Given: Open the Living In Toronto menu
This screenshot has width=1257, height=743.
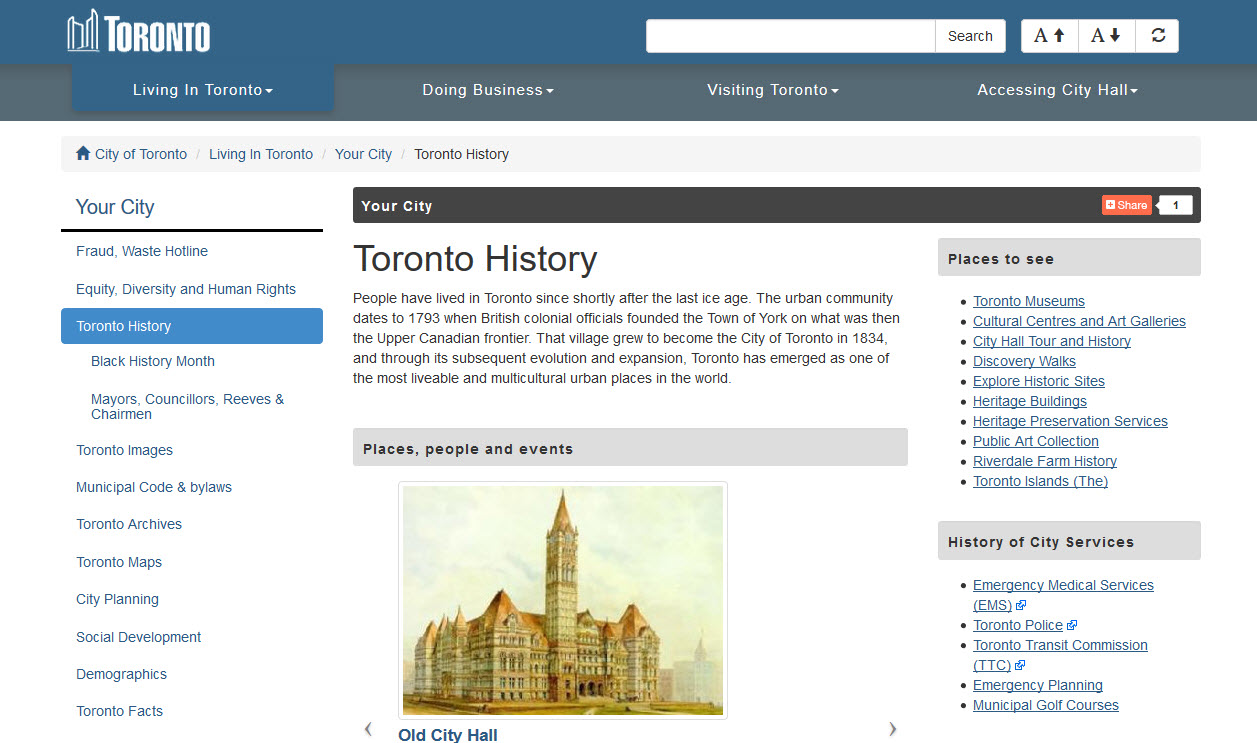Looking at the screenshot, I should pyautogui.click(x=203, y=90).
